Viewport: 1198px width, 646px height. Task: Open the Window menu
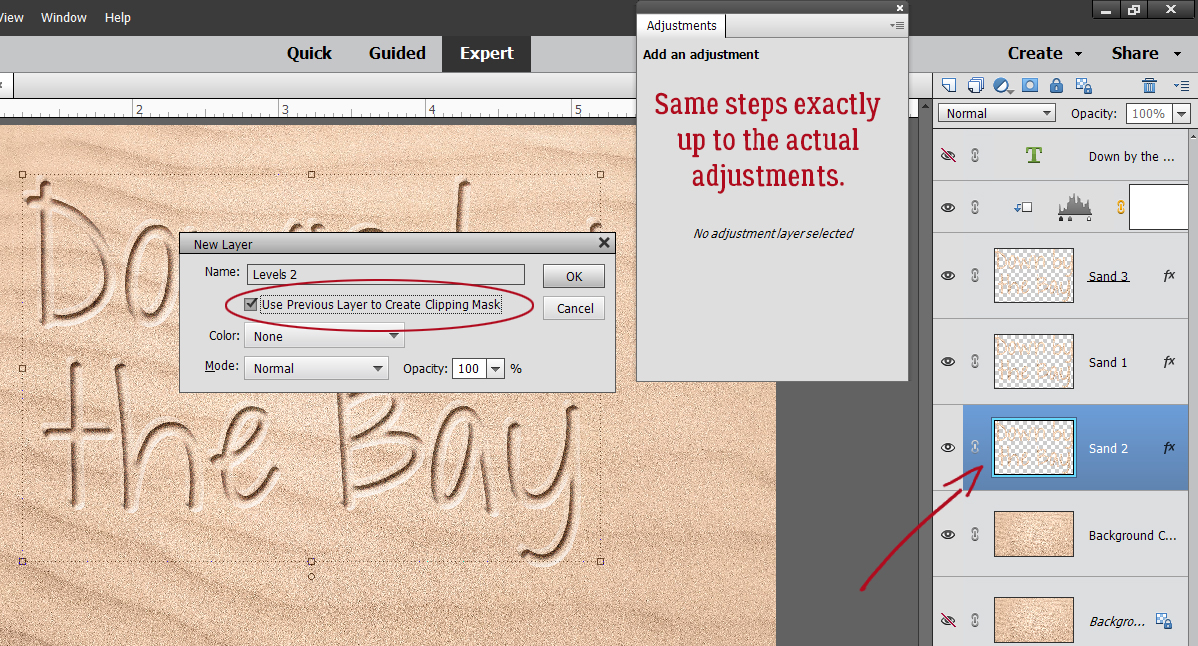tap(63, 17)
